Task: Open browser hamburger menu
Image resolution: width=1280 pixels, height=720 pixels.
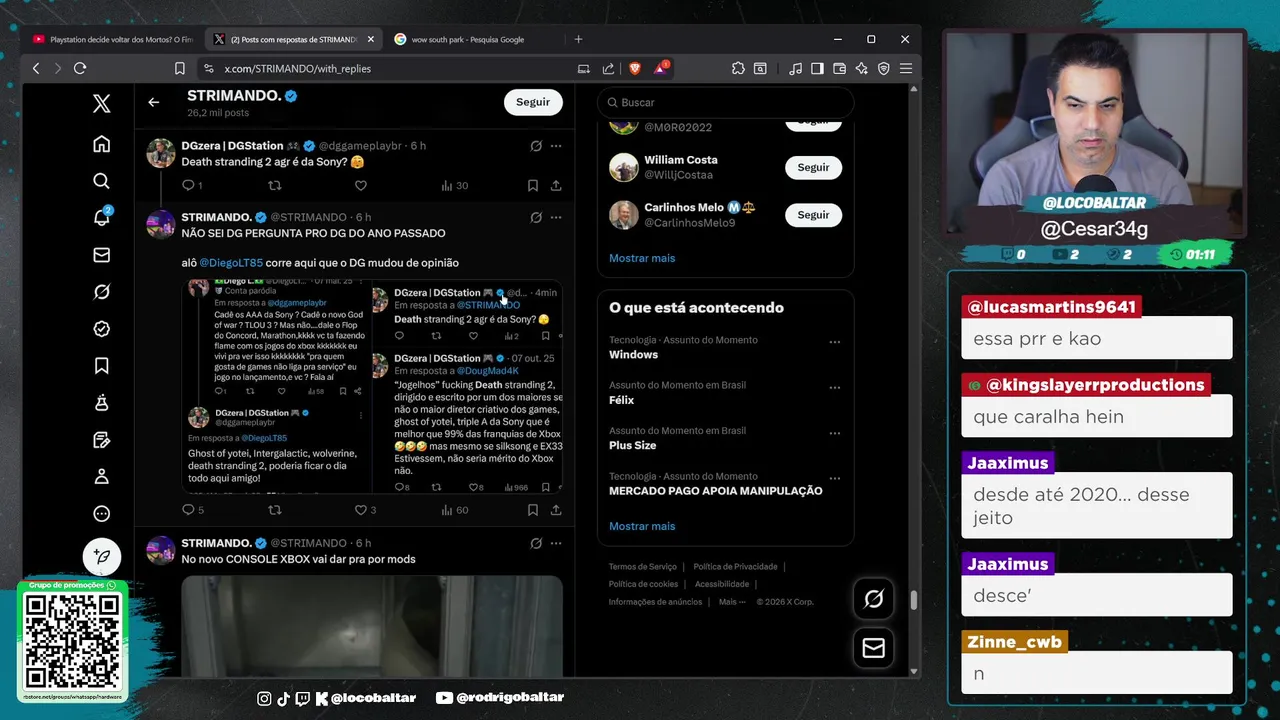Action: (905, 68)
